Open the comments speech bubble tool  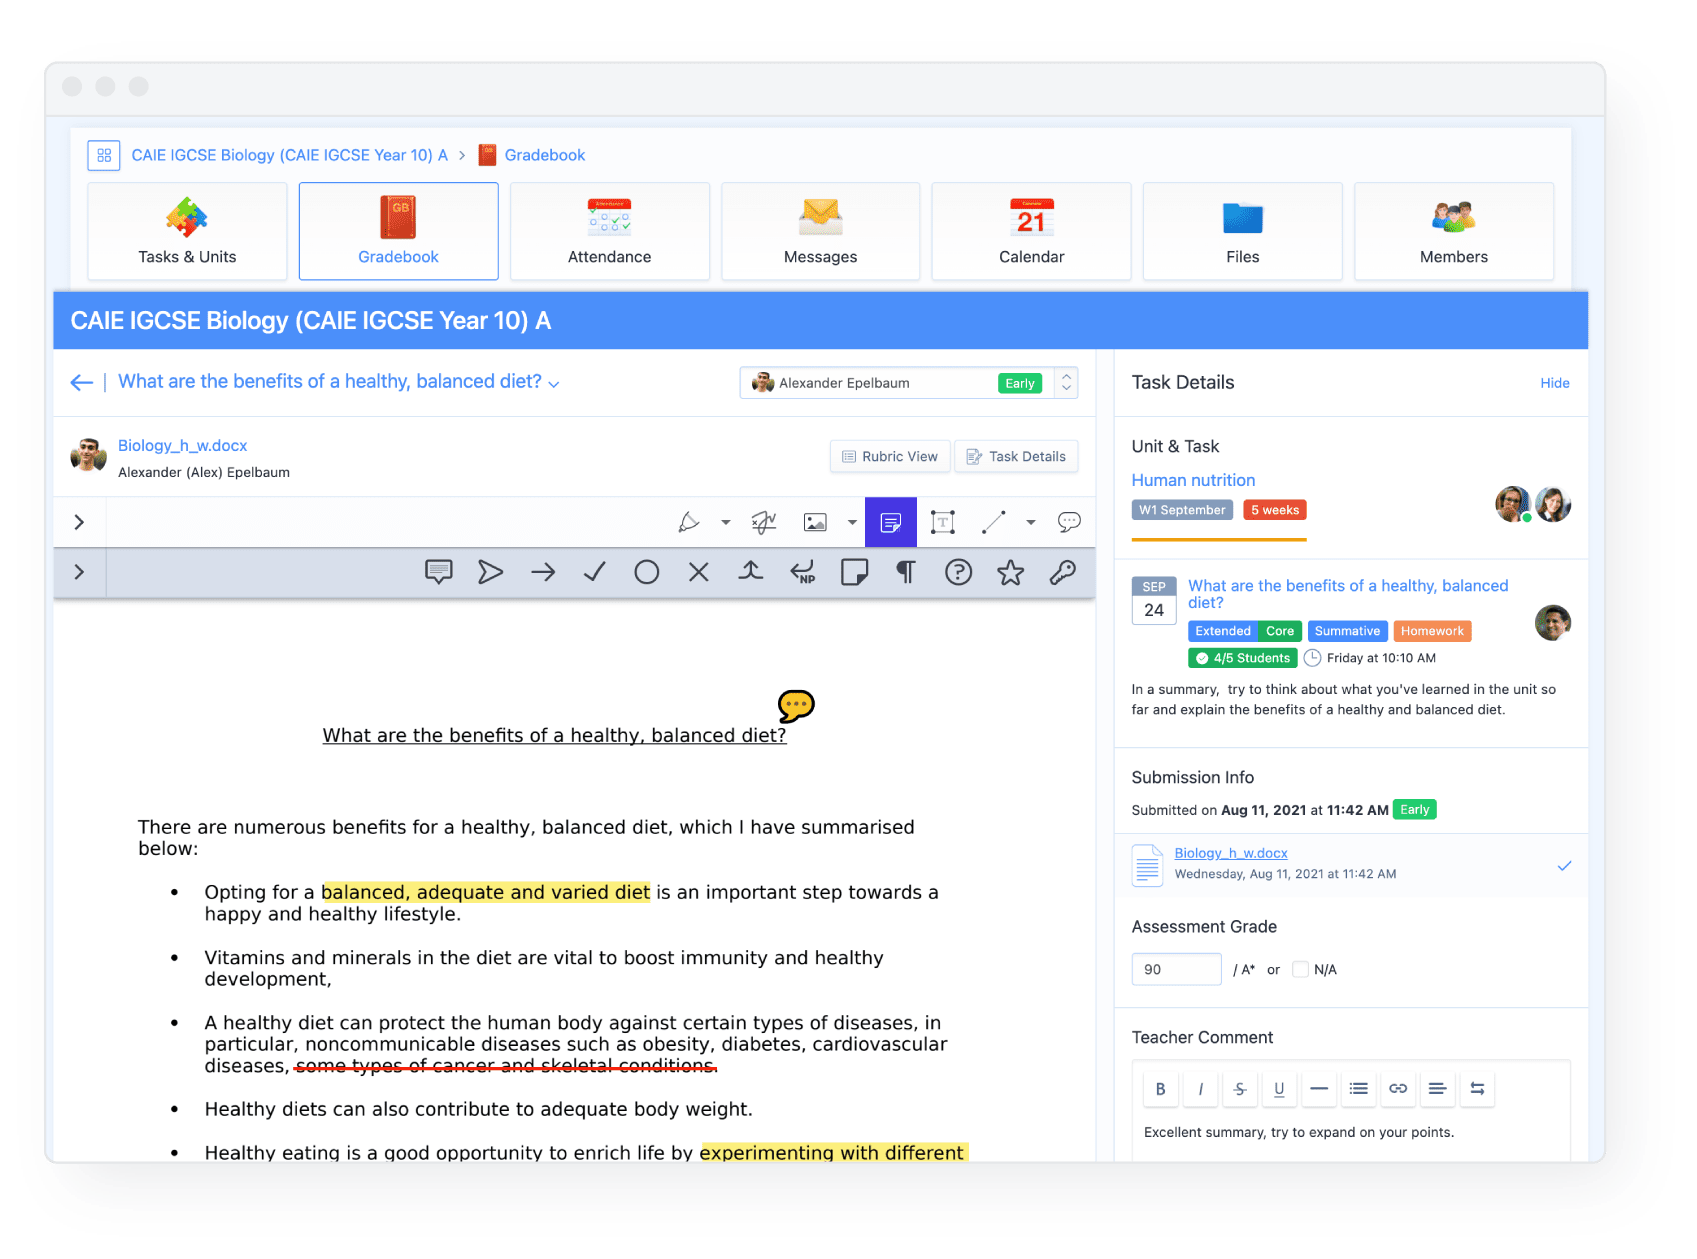pyautogui.click(x=1069, y=522)
